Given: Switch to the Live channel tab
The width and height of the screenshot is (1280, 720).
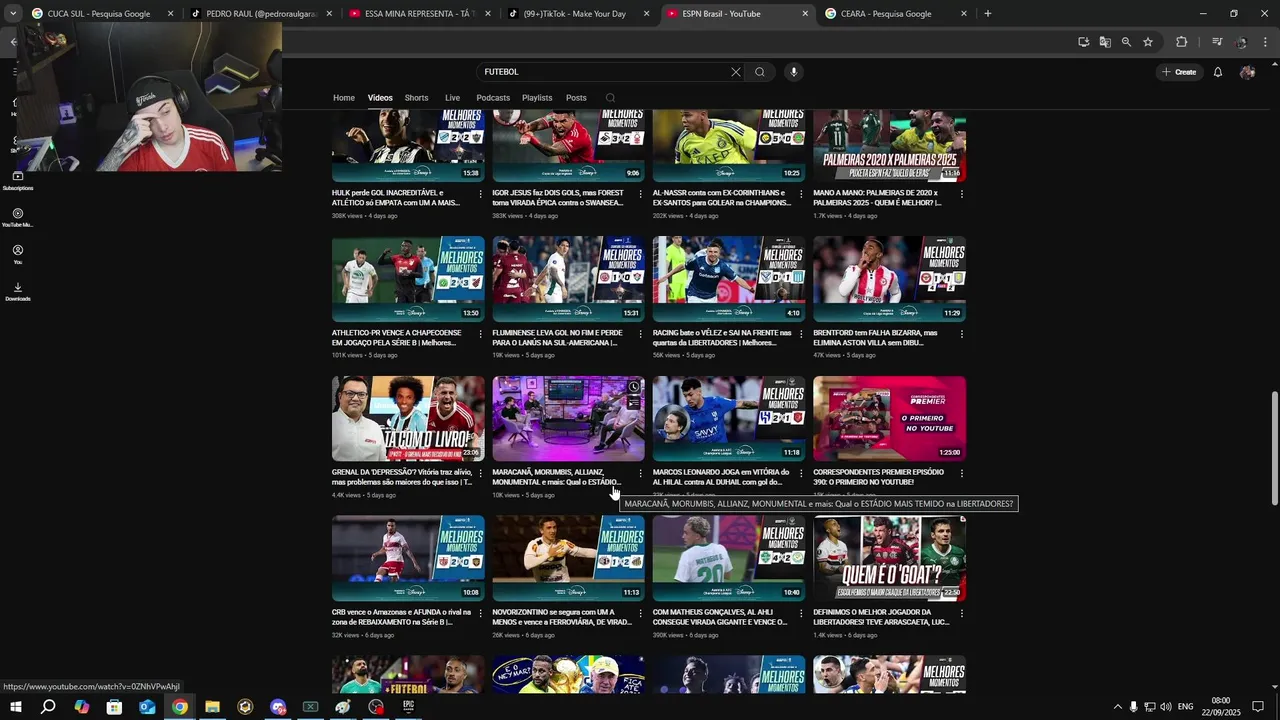Looking at the screenshot, I should pyautogui.click(x=452, y=98).
